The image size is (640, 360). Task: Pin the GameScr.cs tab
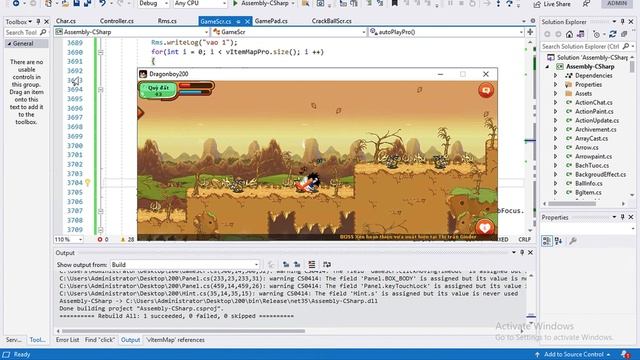click(238, 21)
